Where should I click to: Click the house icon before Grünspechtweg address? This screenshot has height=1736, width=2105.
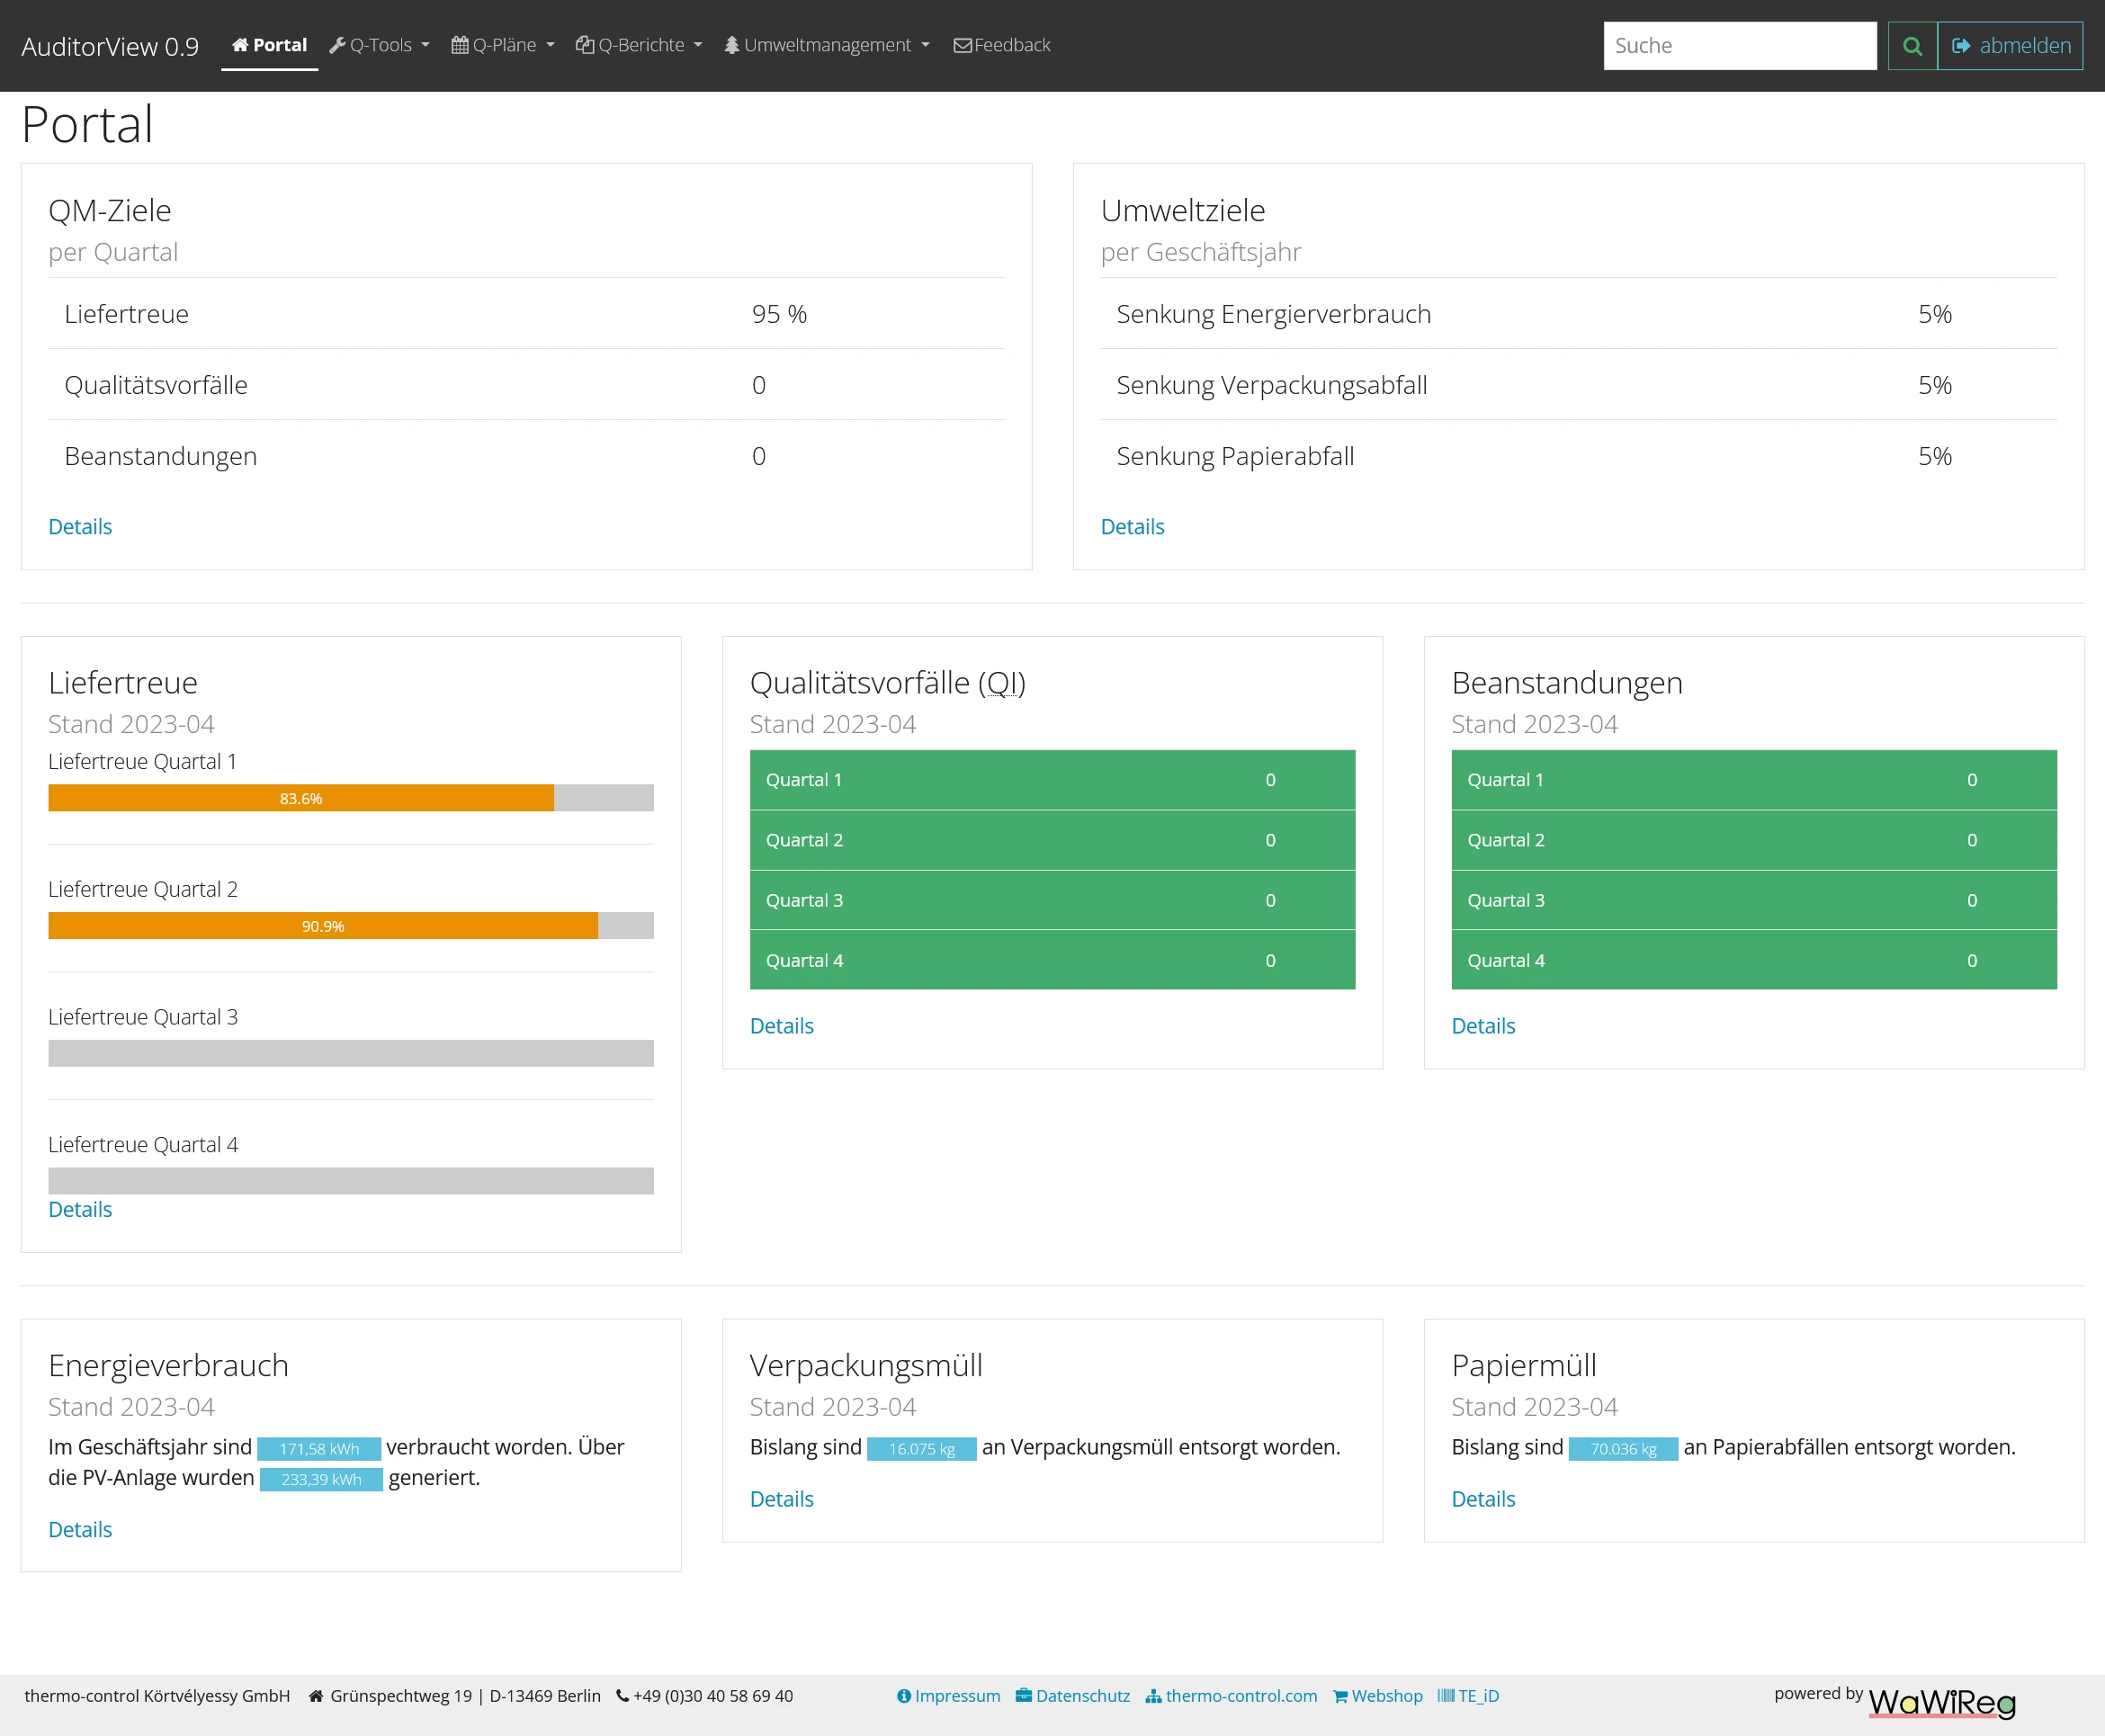[x=316, y=1696]
